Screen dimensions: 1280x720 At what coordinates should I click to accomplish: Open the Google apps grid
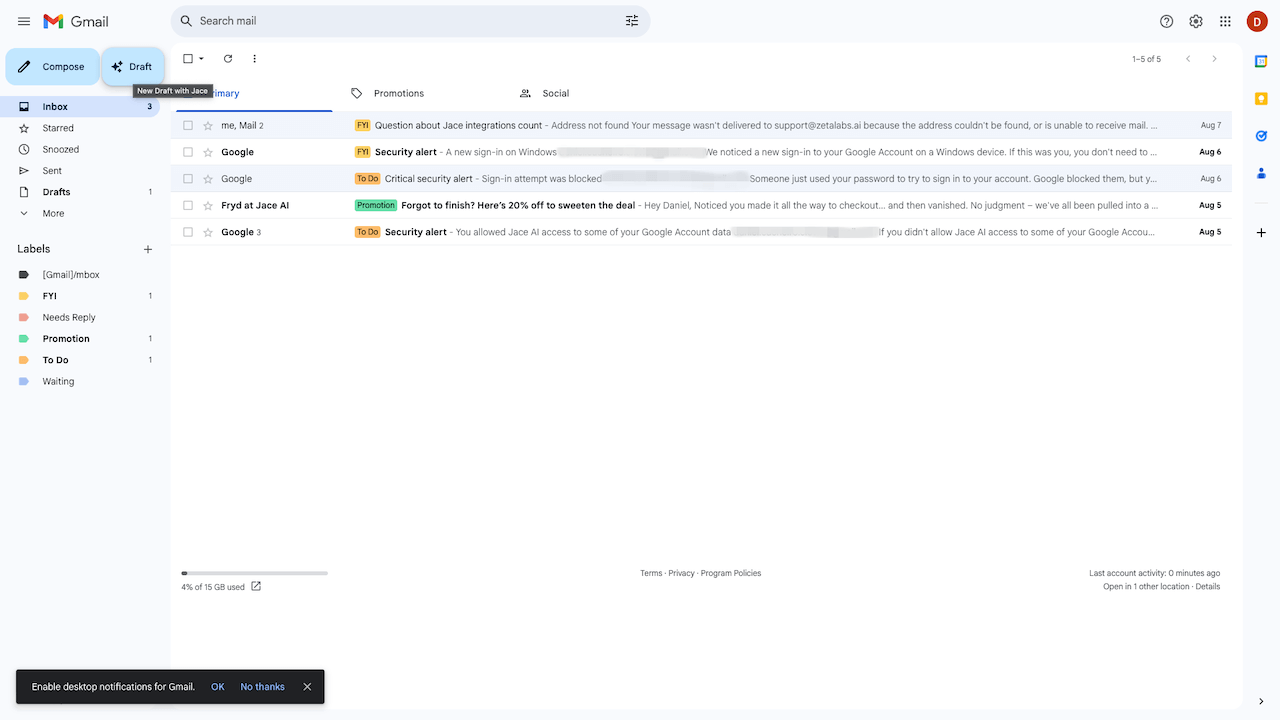point(1225,20)
